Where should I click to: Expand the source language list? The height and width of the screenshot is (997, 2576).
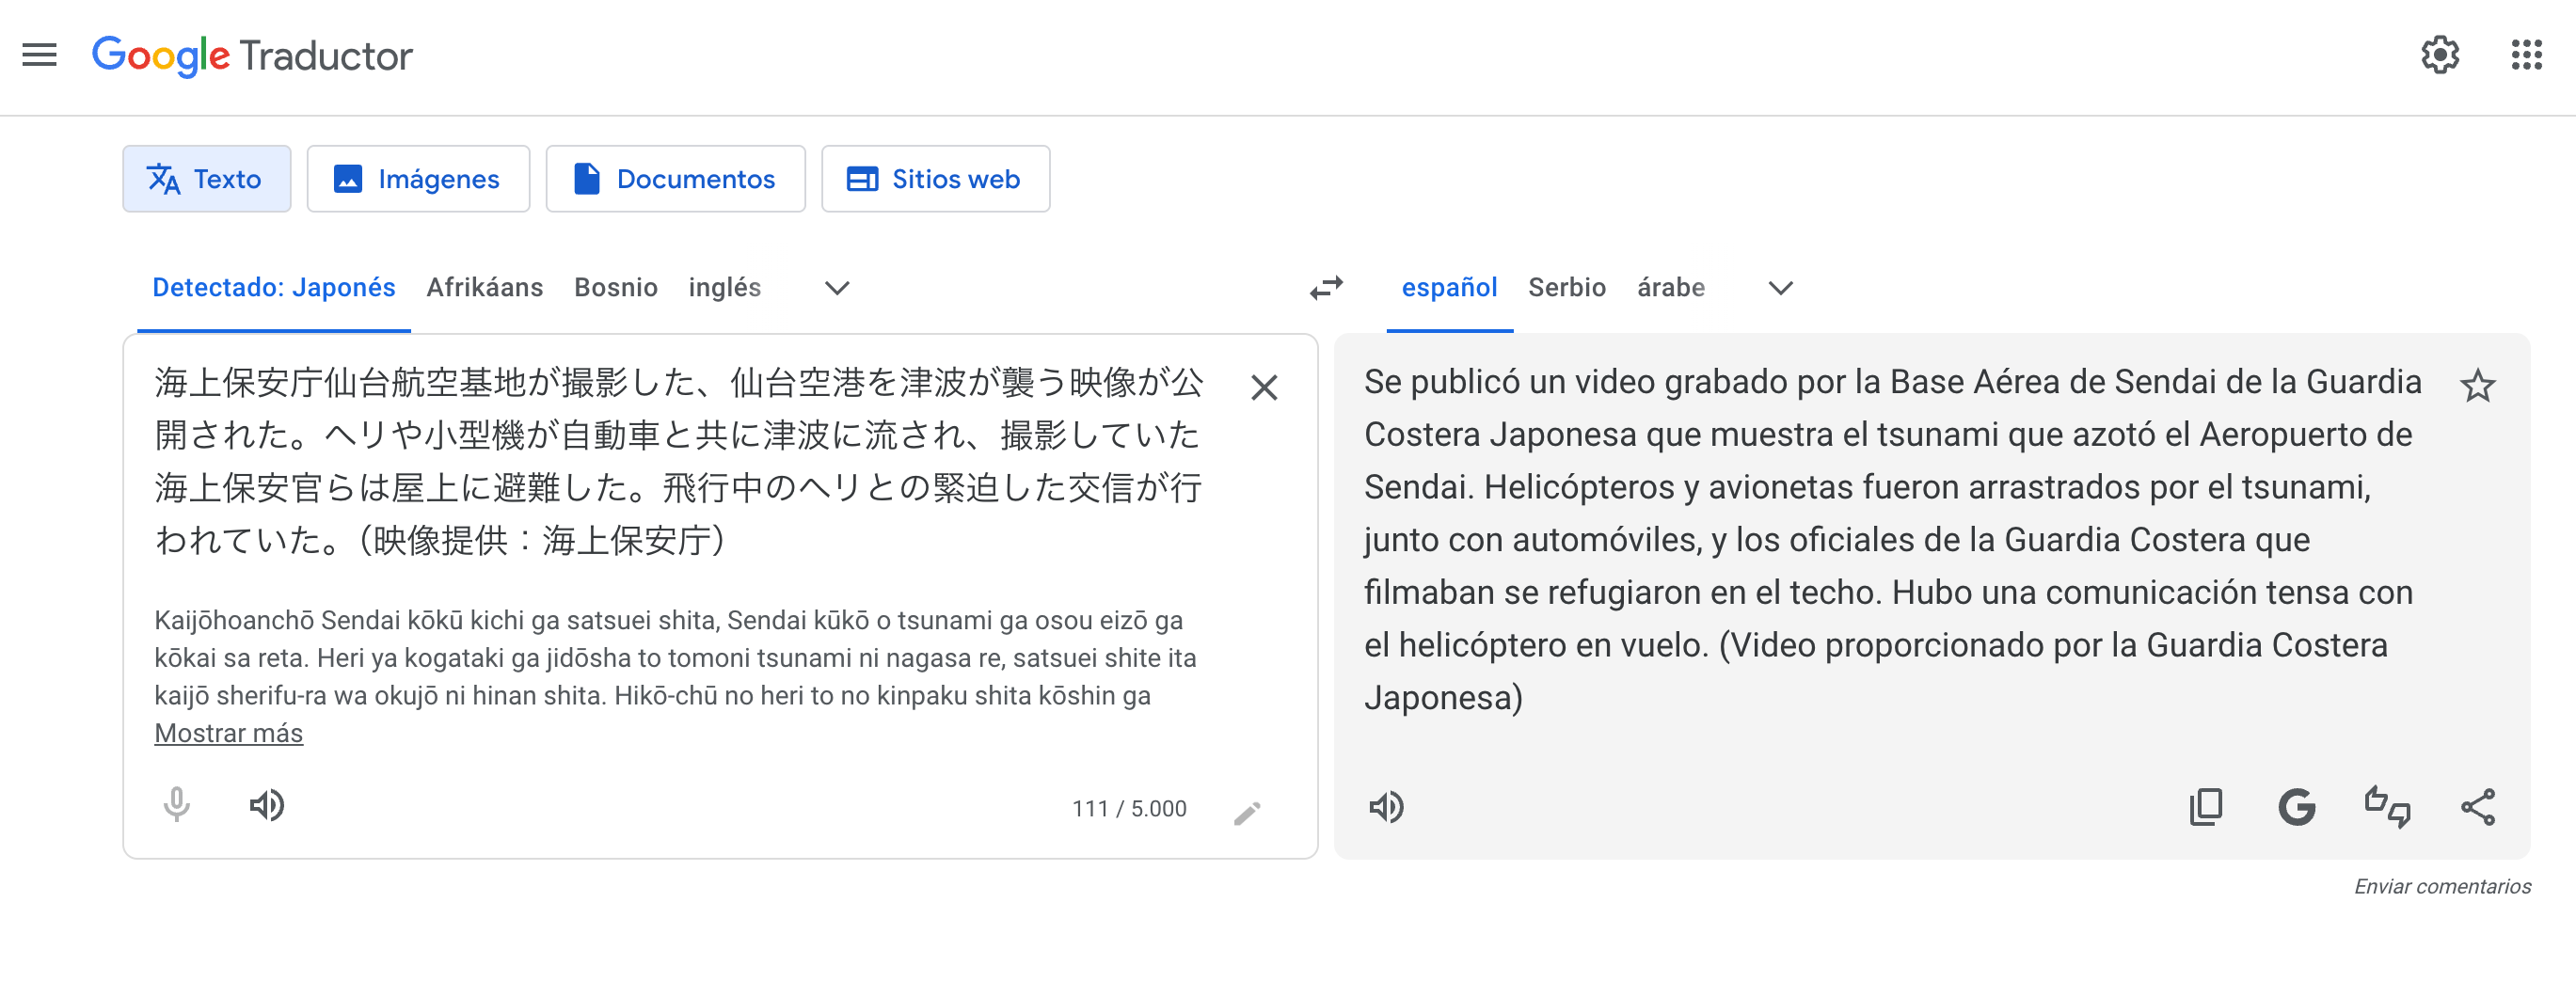tap(837, 288)
